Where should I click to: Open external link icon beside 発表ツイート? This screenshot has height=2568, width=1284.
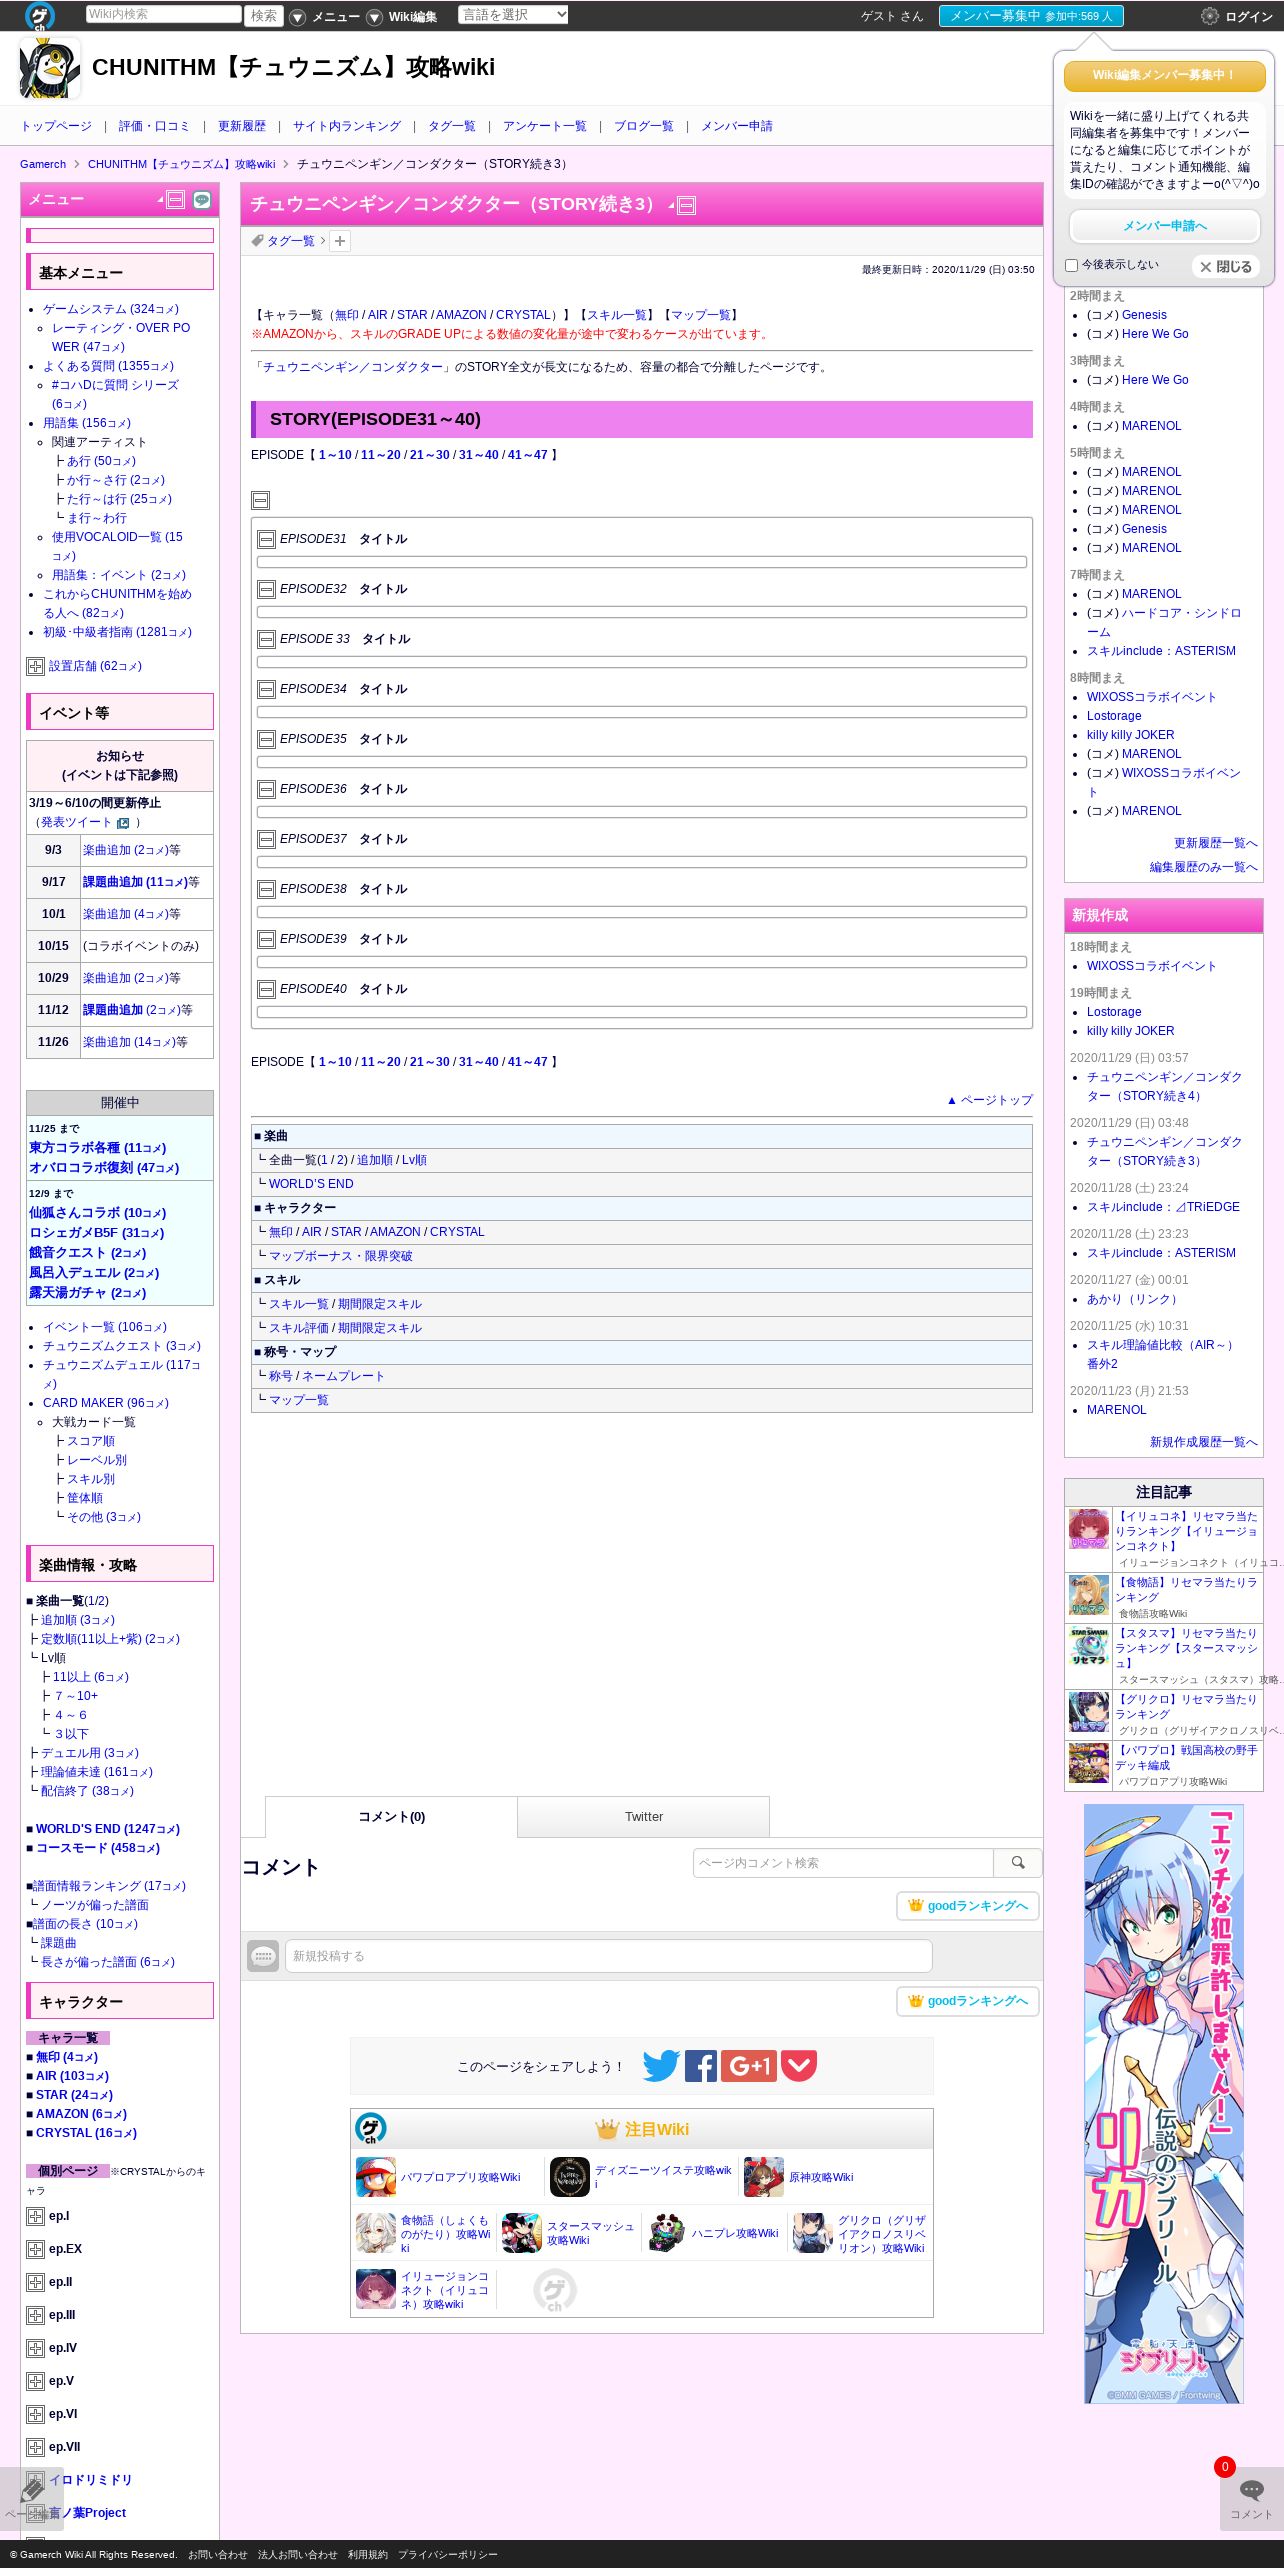pos(123,823)
